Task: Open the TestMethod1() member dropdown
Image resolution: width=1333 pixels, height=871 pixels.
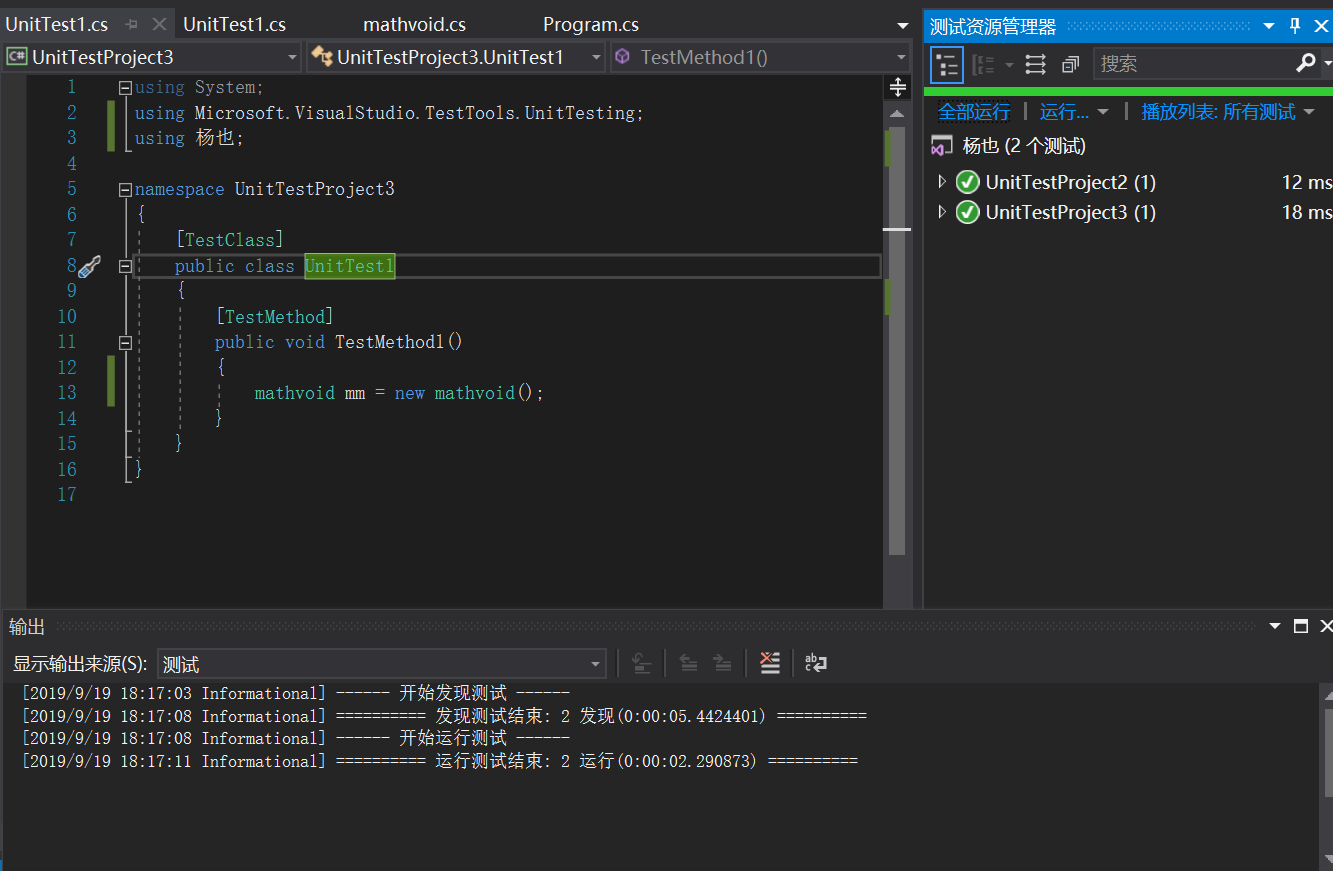Action: [900, 57]
